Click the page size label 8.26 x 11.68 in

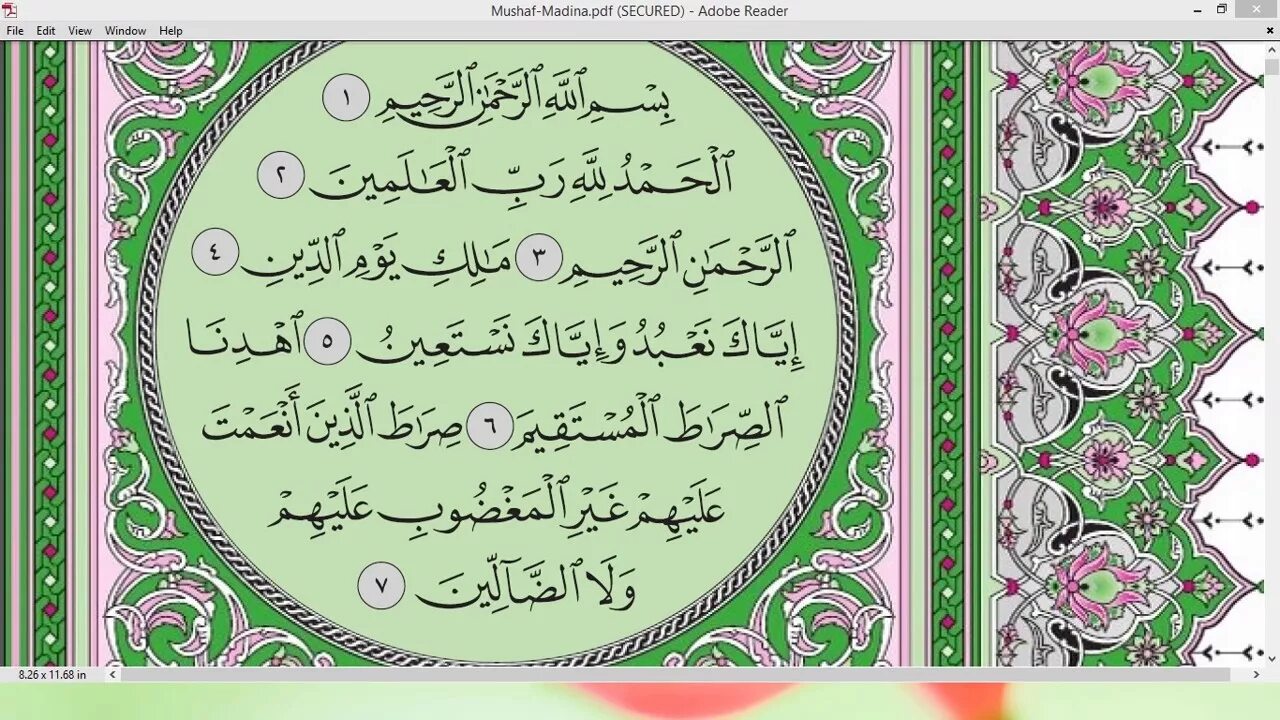52,675
